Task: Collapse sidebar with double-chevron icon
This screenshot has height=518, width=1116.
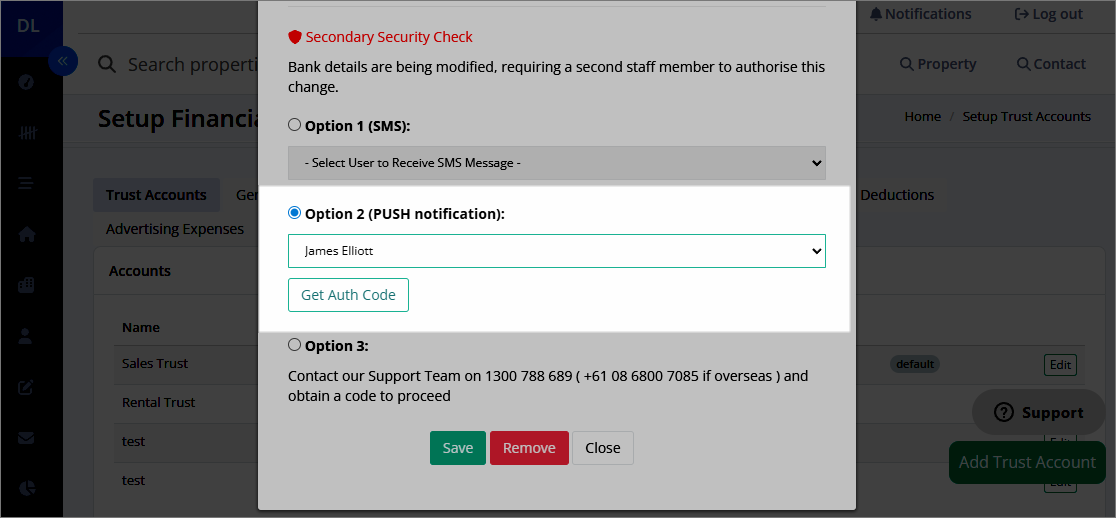Action: (63, 61)
